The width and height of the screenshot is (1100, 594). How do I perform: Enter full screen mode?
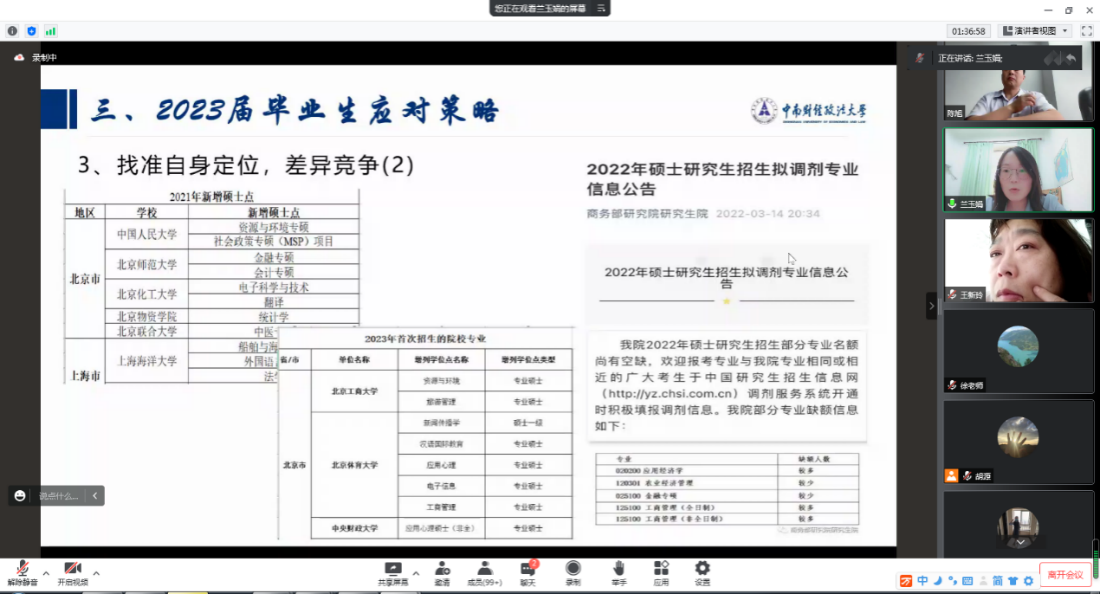[1087, 31]
